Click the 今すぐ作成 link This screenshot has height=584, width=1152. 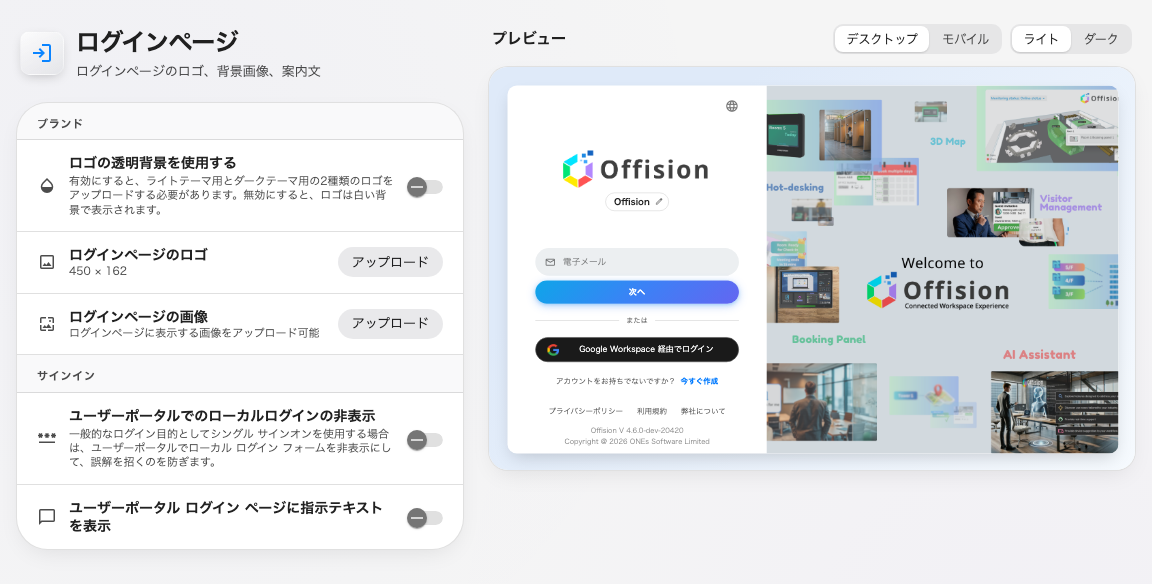[699, 381]
